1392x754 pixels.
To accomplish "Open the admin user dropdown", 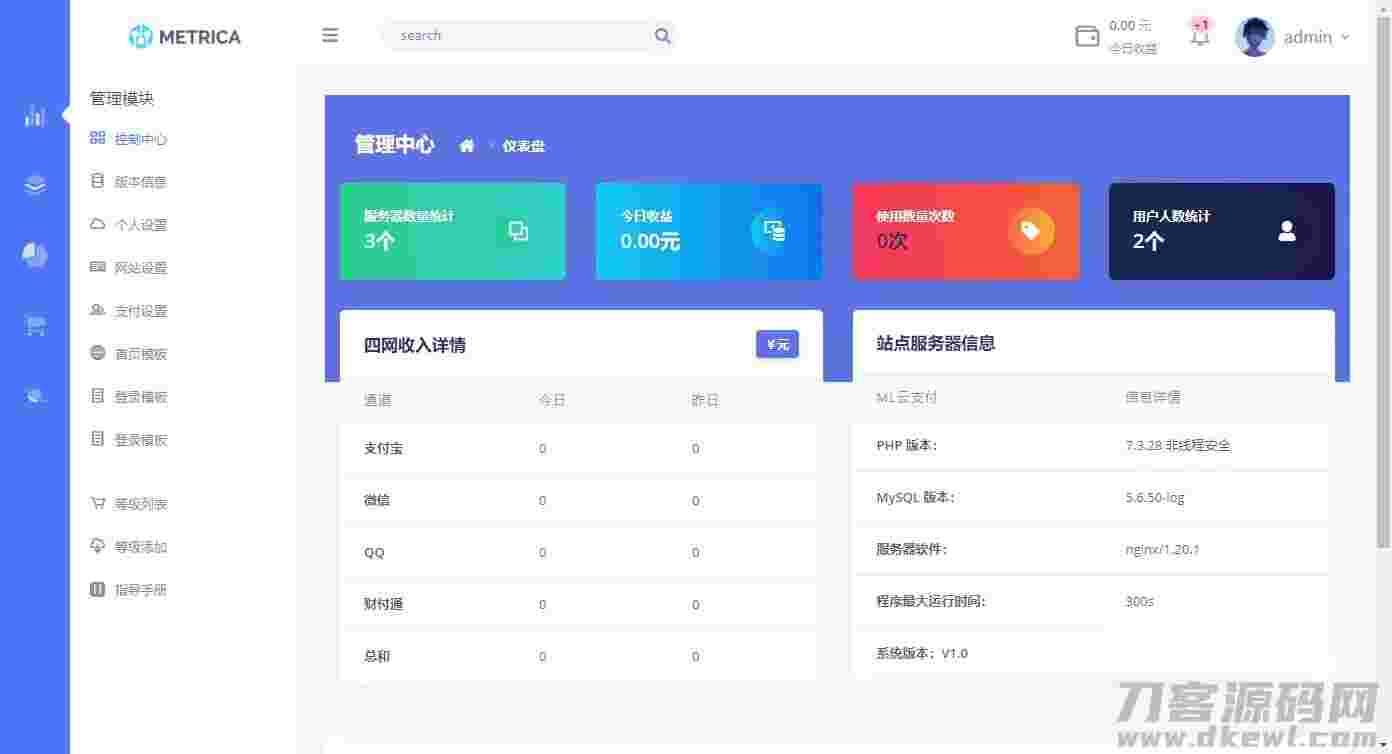I will (1295, 37).
